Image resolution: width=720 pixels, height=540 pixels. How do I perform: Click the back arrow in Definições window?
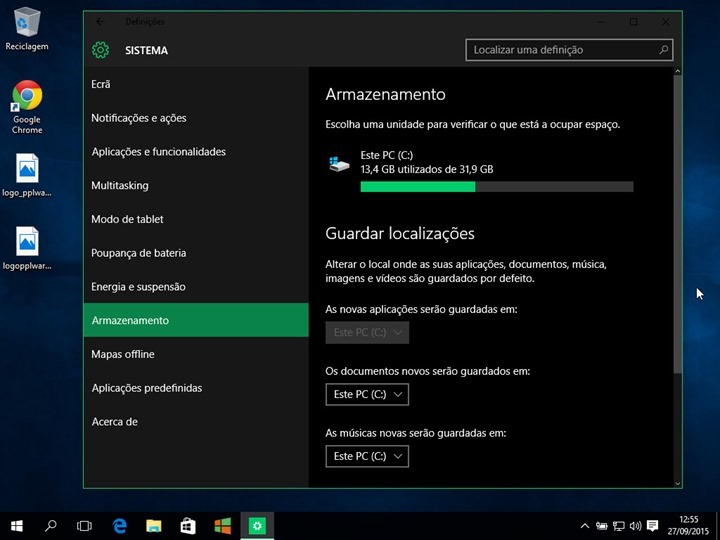(x=99, y=21)
